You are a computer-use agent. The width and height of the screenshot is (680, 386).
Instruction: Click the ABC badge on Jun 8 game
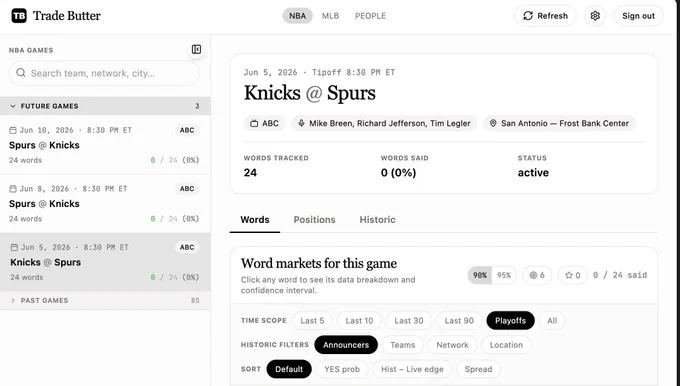click(x=187, y=189)
